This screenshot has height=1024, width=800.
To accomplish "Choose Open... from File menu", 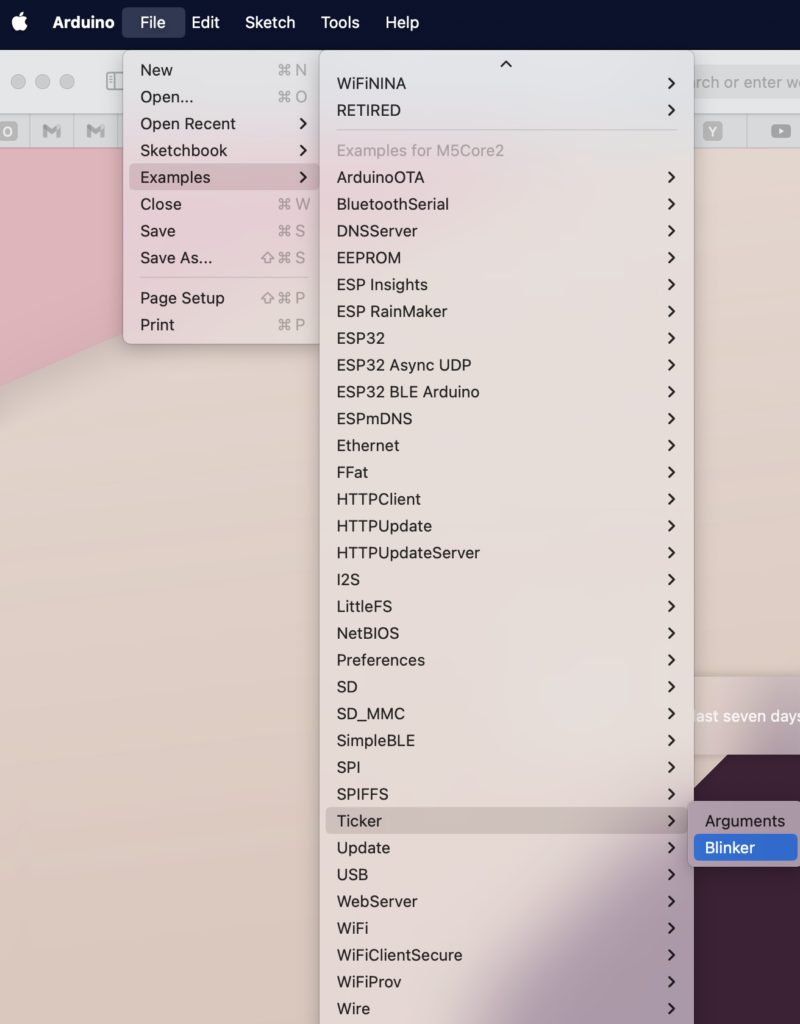I will coord(223,97).
